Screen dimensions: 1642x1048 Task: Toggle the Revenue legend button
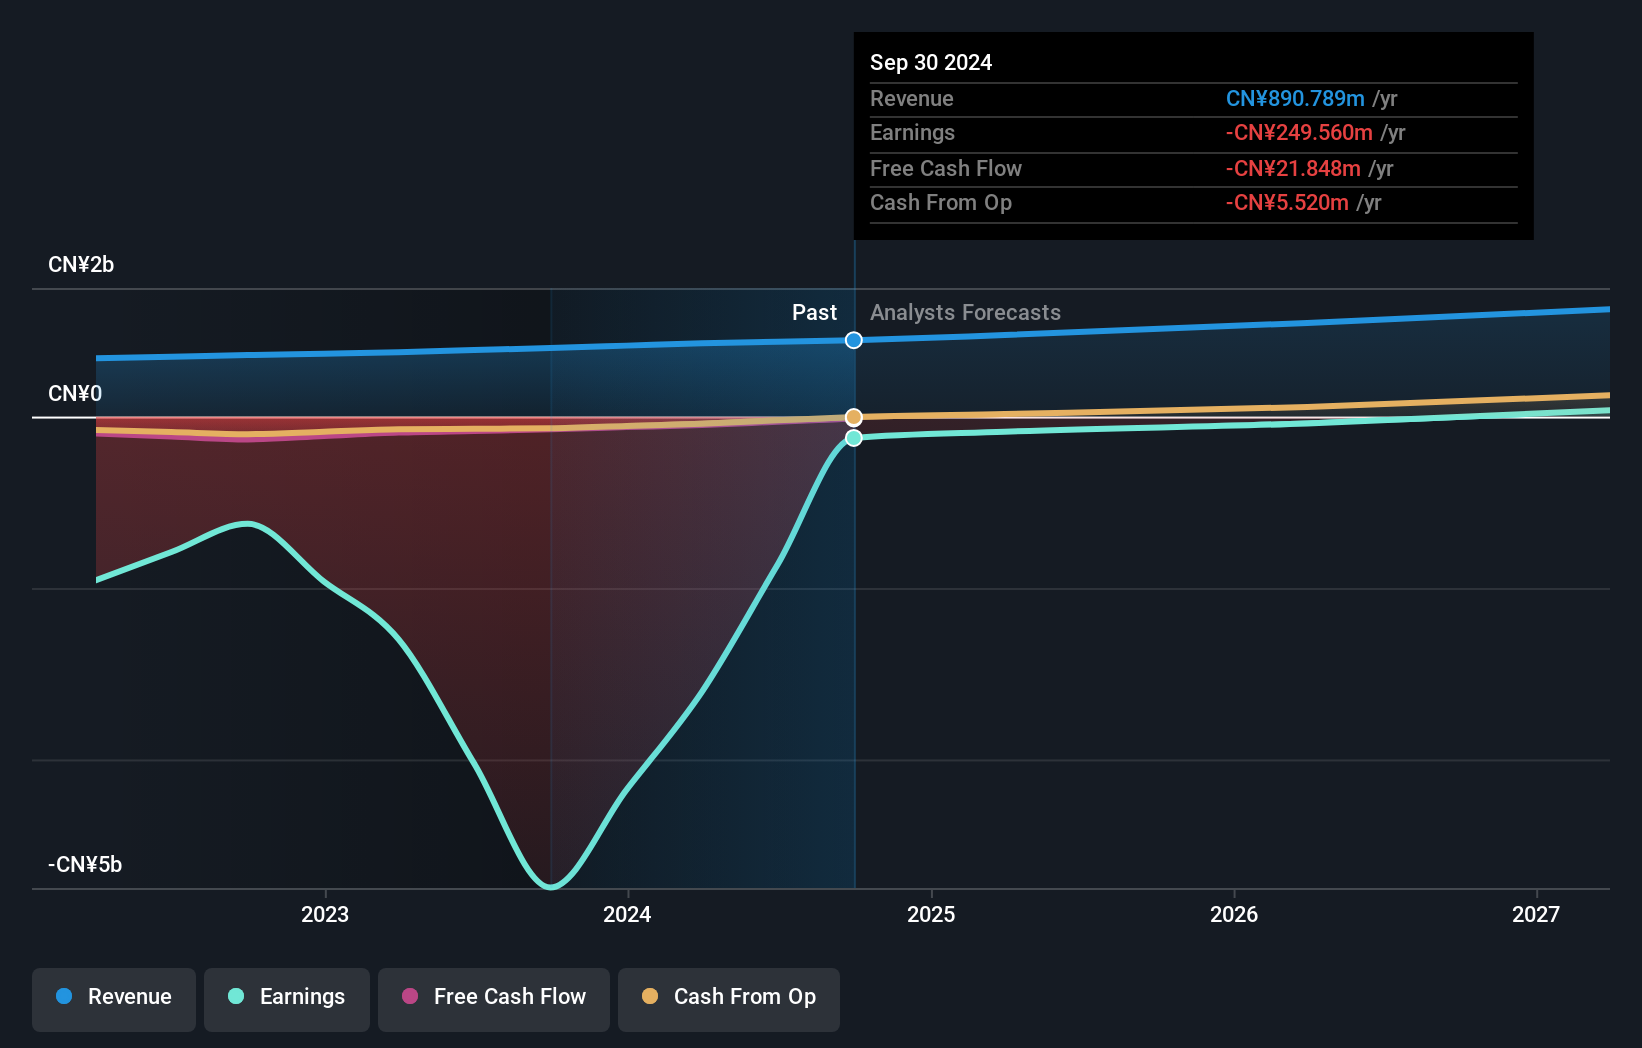(x=114, y=999)
